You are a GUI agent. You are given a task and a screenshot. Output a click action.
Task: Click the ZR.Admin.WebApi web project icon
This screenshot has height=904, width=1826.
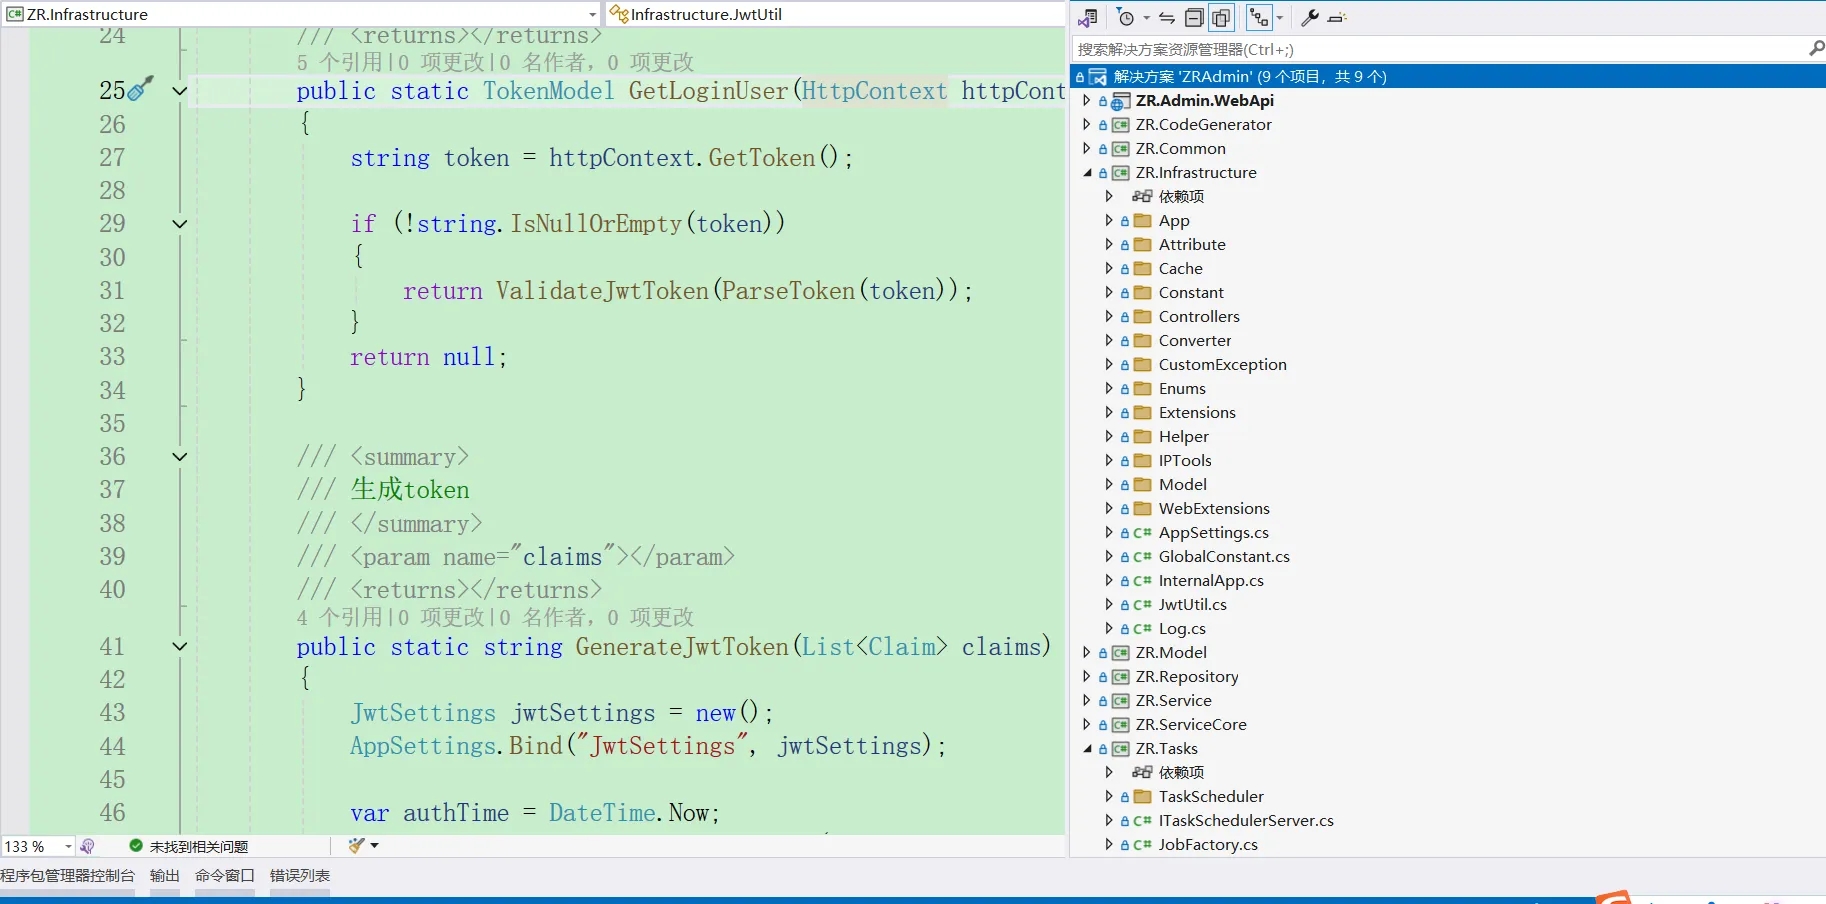(x=1120, y=100)
